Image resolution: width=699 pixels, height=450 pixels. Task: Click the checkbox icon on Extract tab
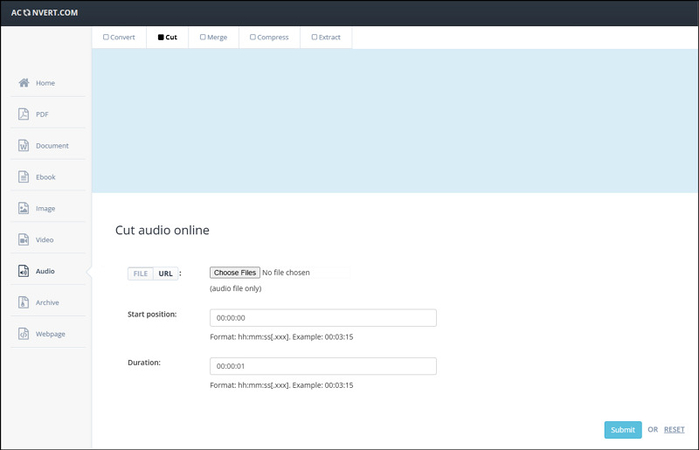coord(314,37)
